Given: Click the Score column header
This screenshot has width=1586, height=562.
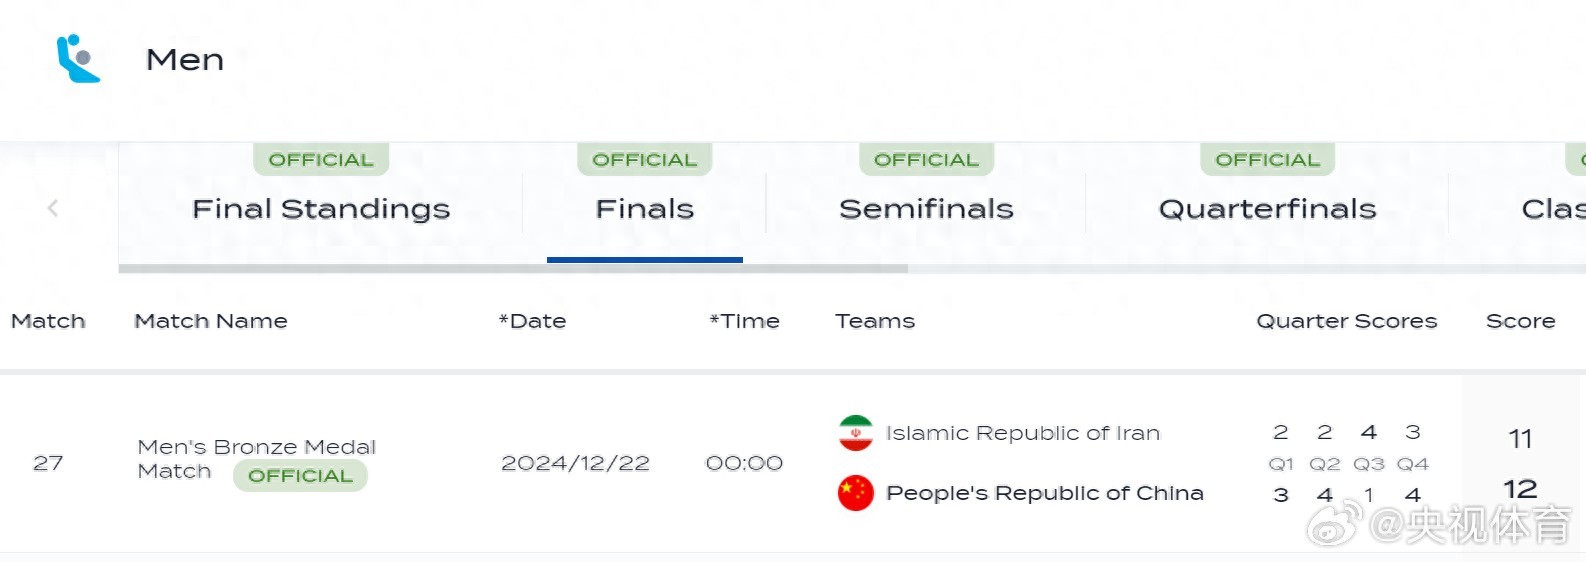Looking at the screenshot, I should click(1520, 321).
